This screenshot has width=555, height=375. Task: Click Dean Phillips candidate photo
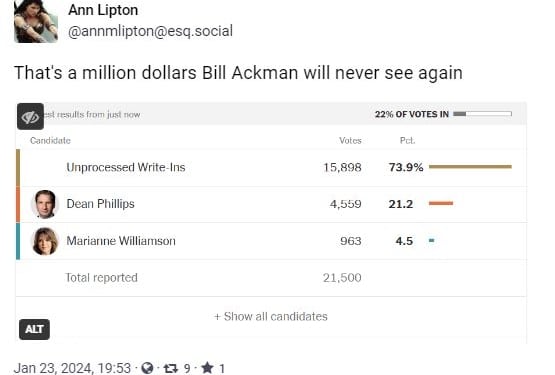tap(45, 204)
